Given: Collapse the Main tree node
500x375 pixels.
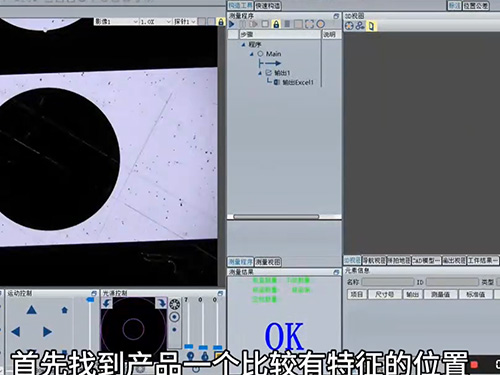Looking at the screenshot, I should (x=252, y=54).
